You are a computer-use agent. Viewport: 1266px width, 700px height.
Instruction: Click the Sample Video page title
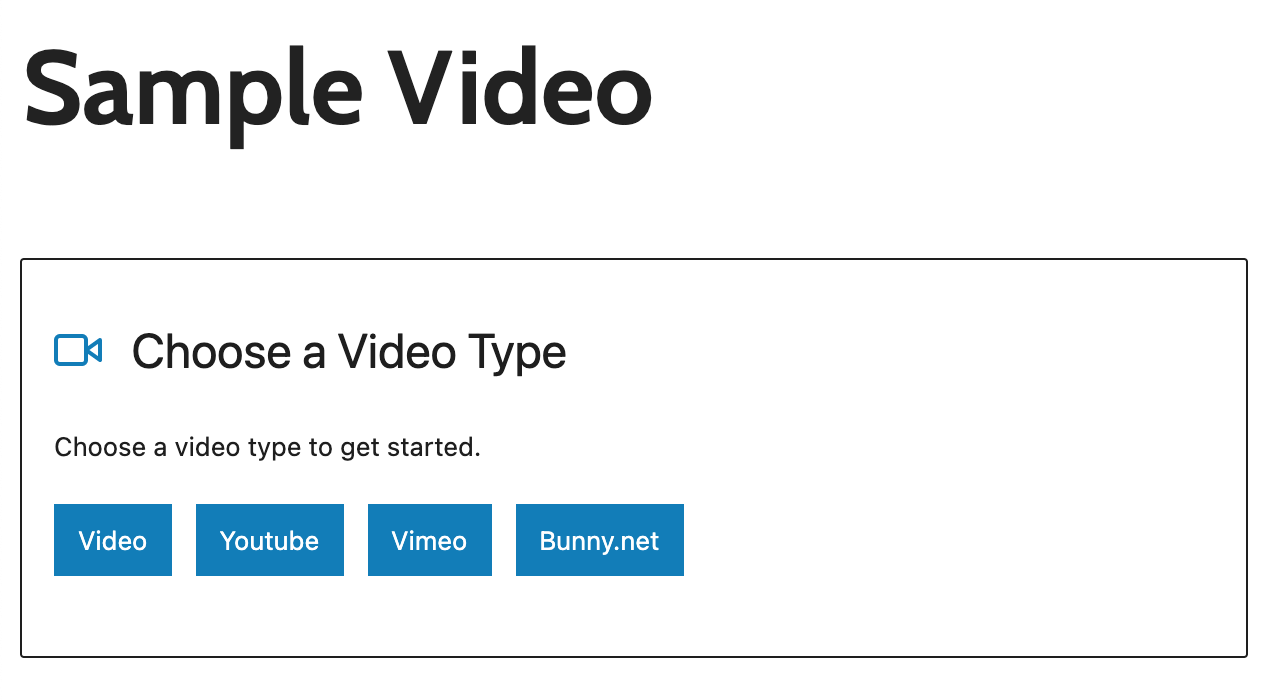coord(338,87)
